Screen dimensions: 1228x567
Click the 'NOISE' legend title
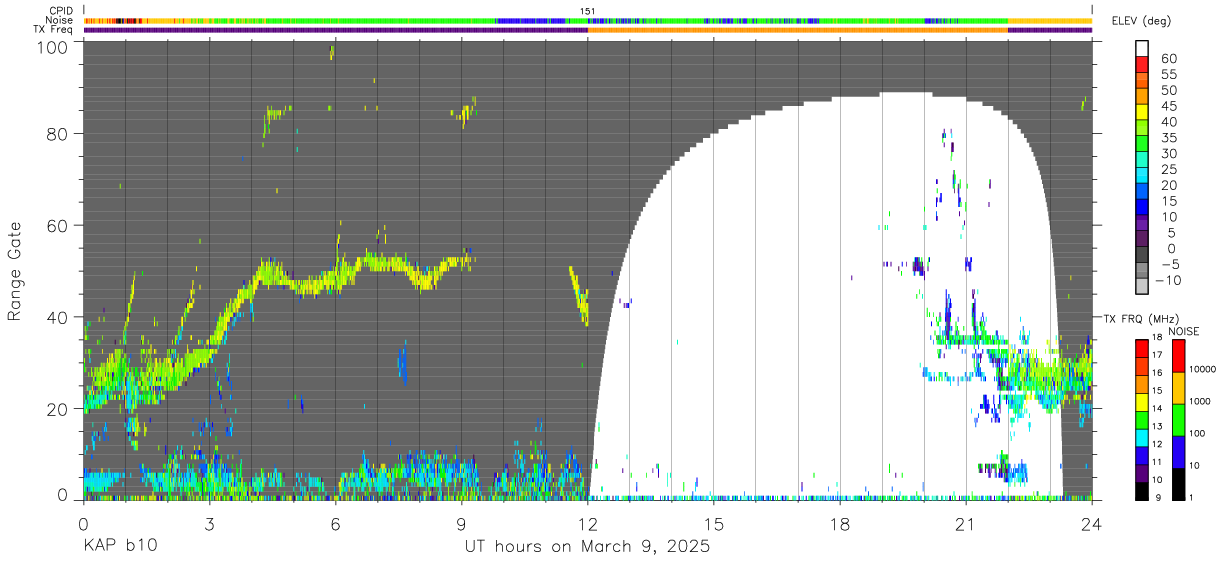pyautogui.click(x=1183, y=331)
